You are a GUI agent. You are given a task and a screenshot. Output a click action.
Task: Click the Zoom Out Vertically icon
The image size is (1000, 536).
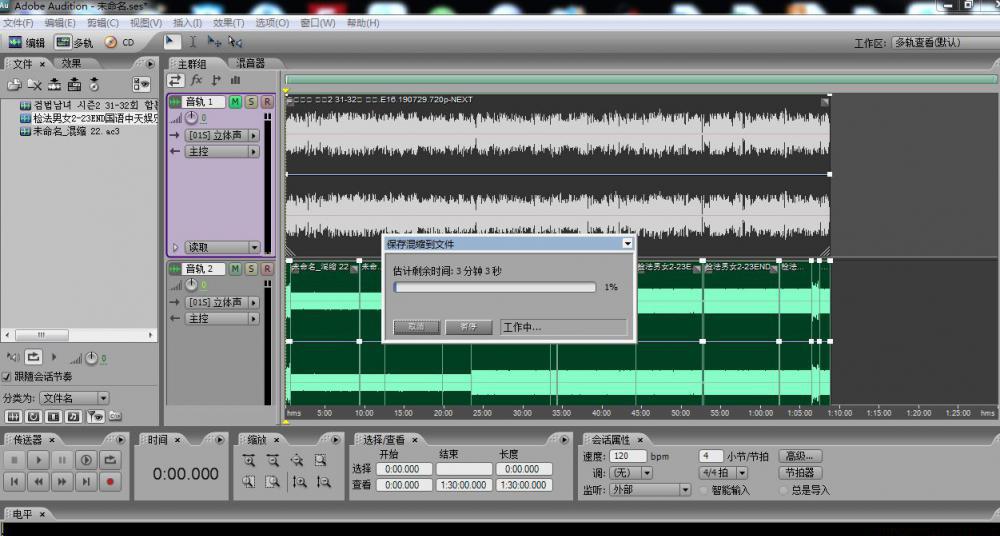point(323,482)
